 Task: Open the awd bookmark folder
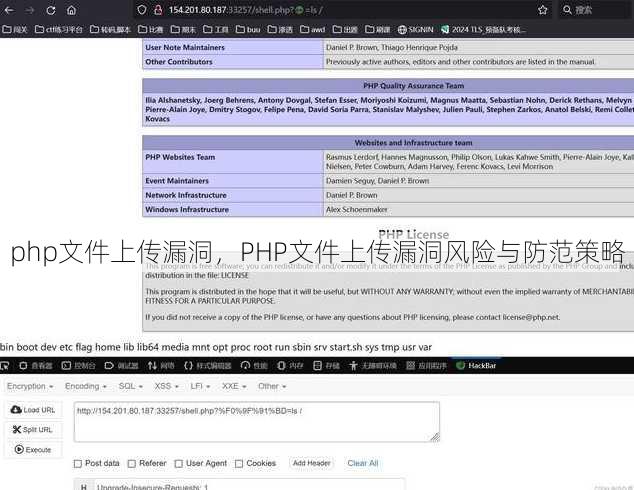coord(313,30)
